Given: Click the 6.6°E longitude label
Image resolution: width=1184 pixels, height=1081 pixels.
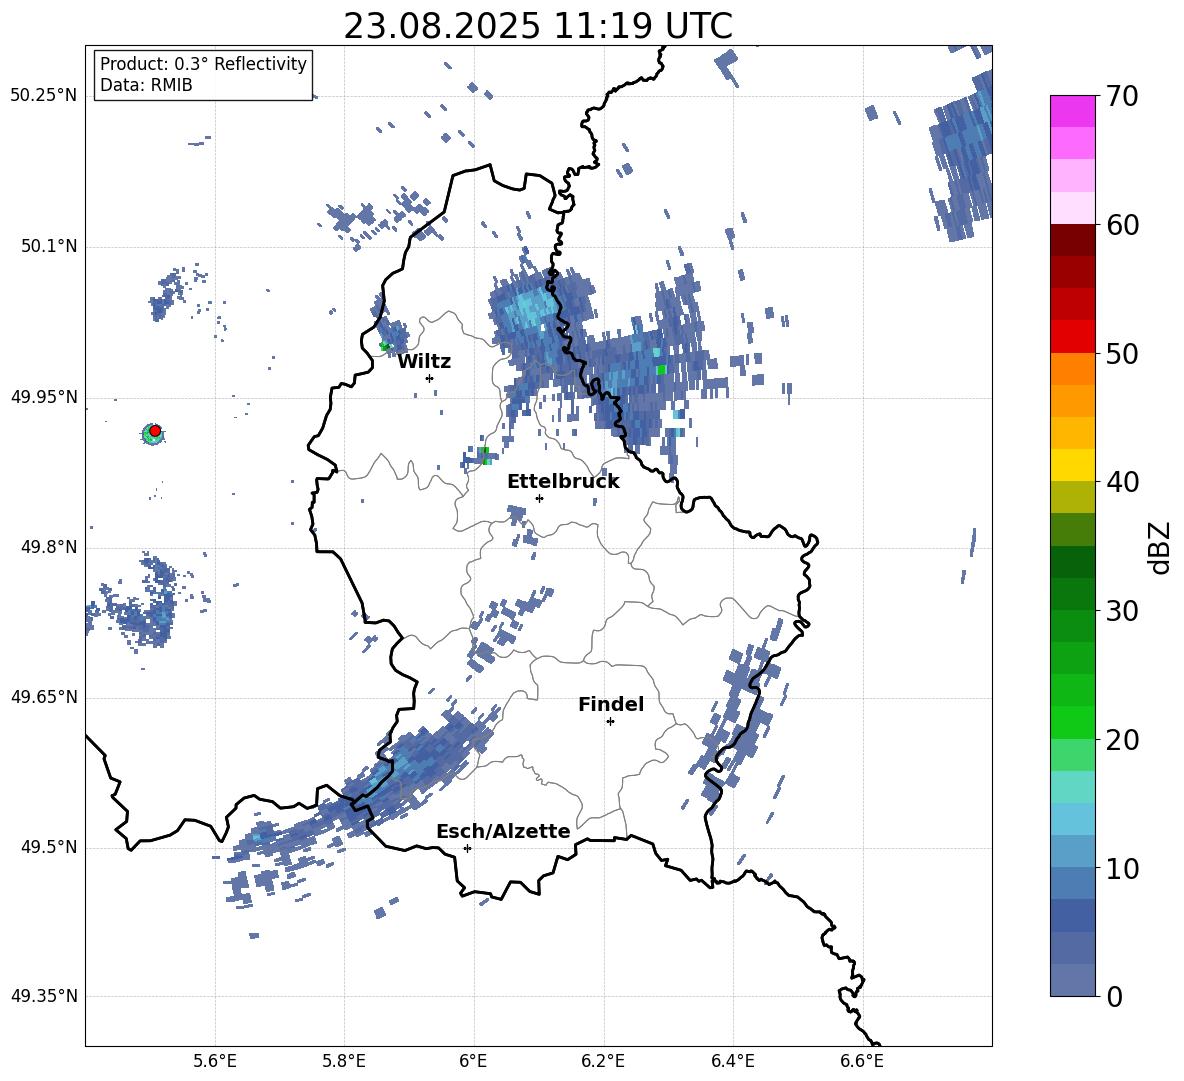Looking at the screenshot, I should (862, 1061).
